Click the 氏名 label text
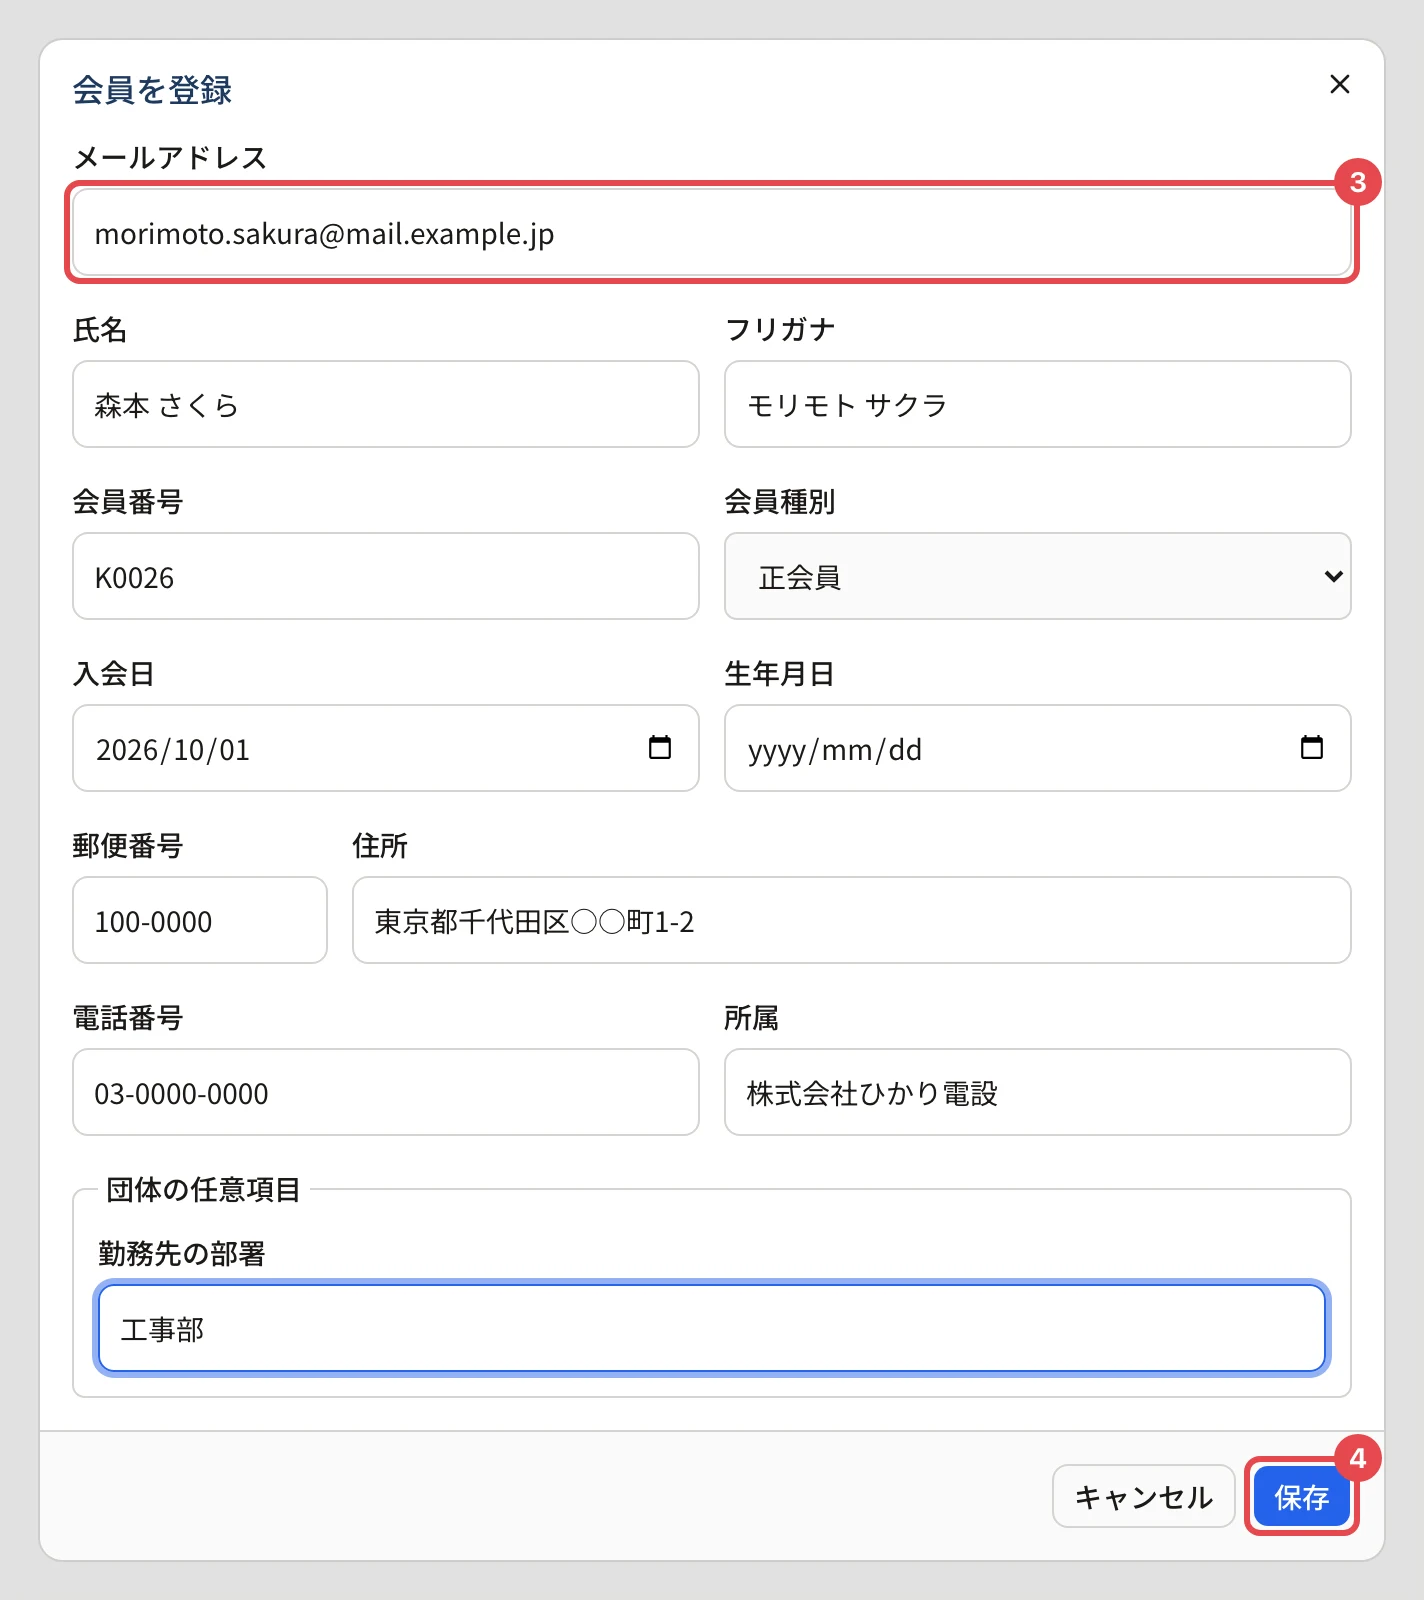The image size is (1424, 1600). 100,330
